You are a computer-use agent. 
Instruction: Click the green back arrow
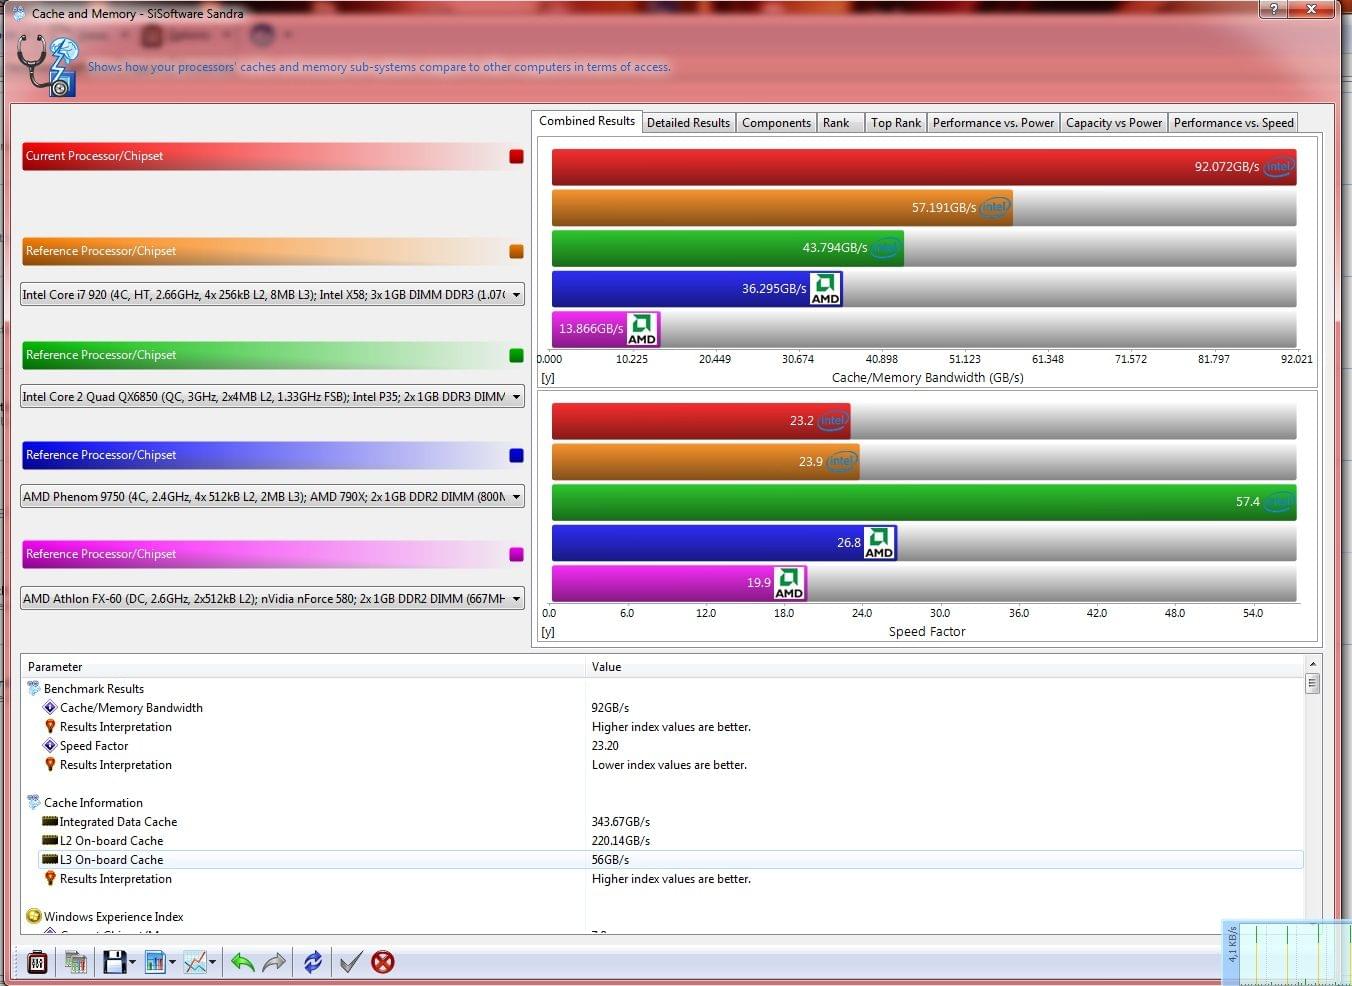242,962
